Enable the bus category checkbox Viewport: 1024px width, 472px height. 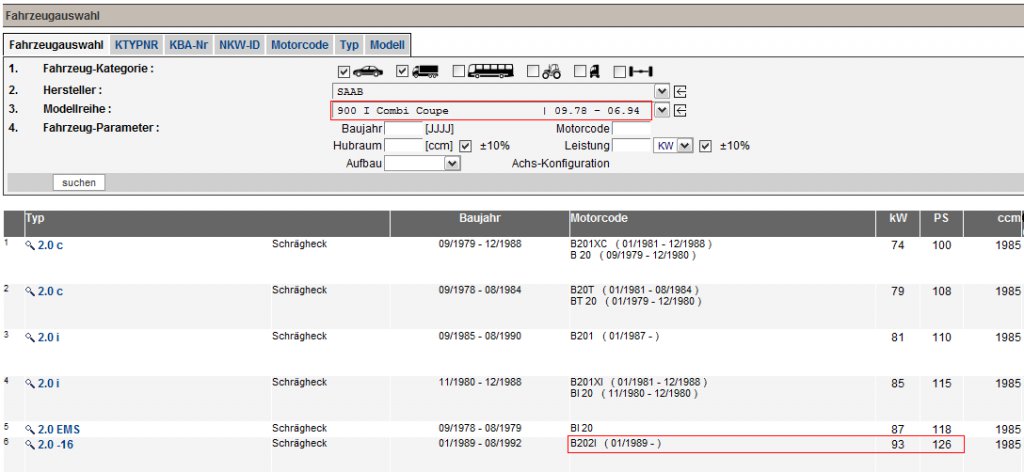click(458, 72)
